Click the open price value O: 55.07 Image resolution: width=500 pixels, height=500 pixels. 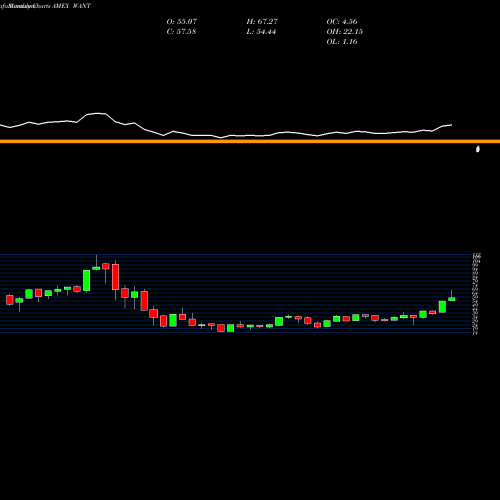(182, 22)
